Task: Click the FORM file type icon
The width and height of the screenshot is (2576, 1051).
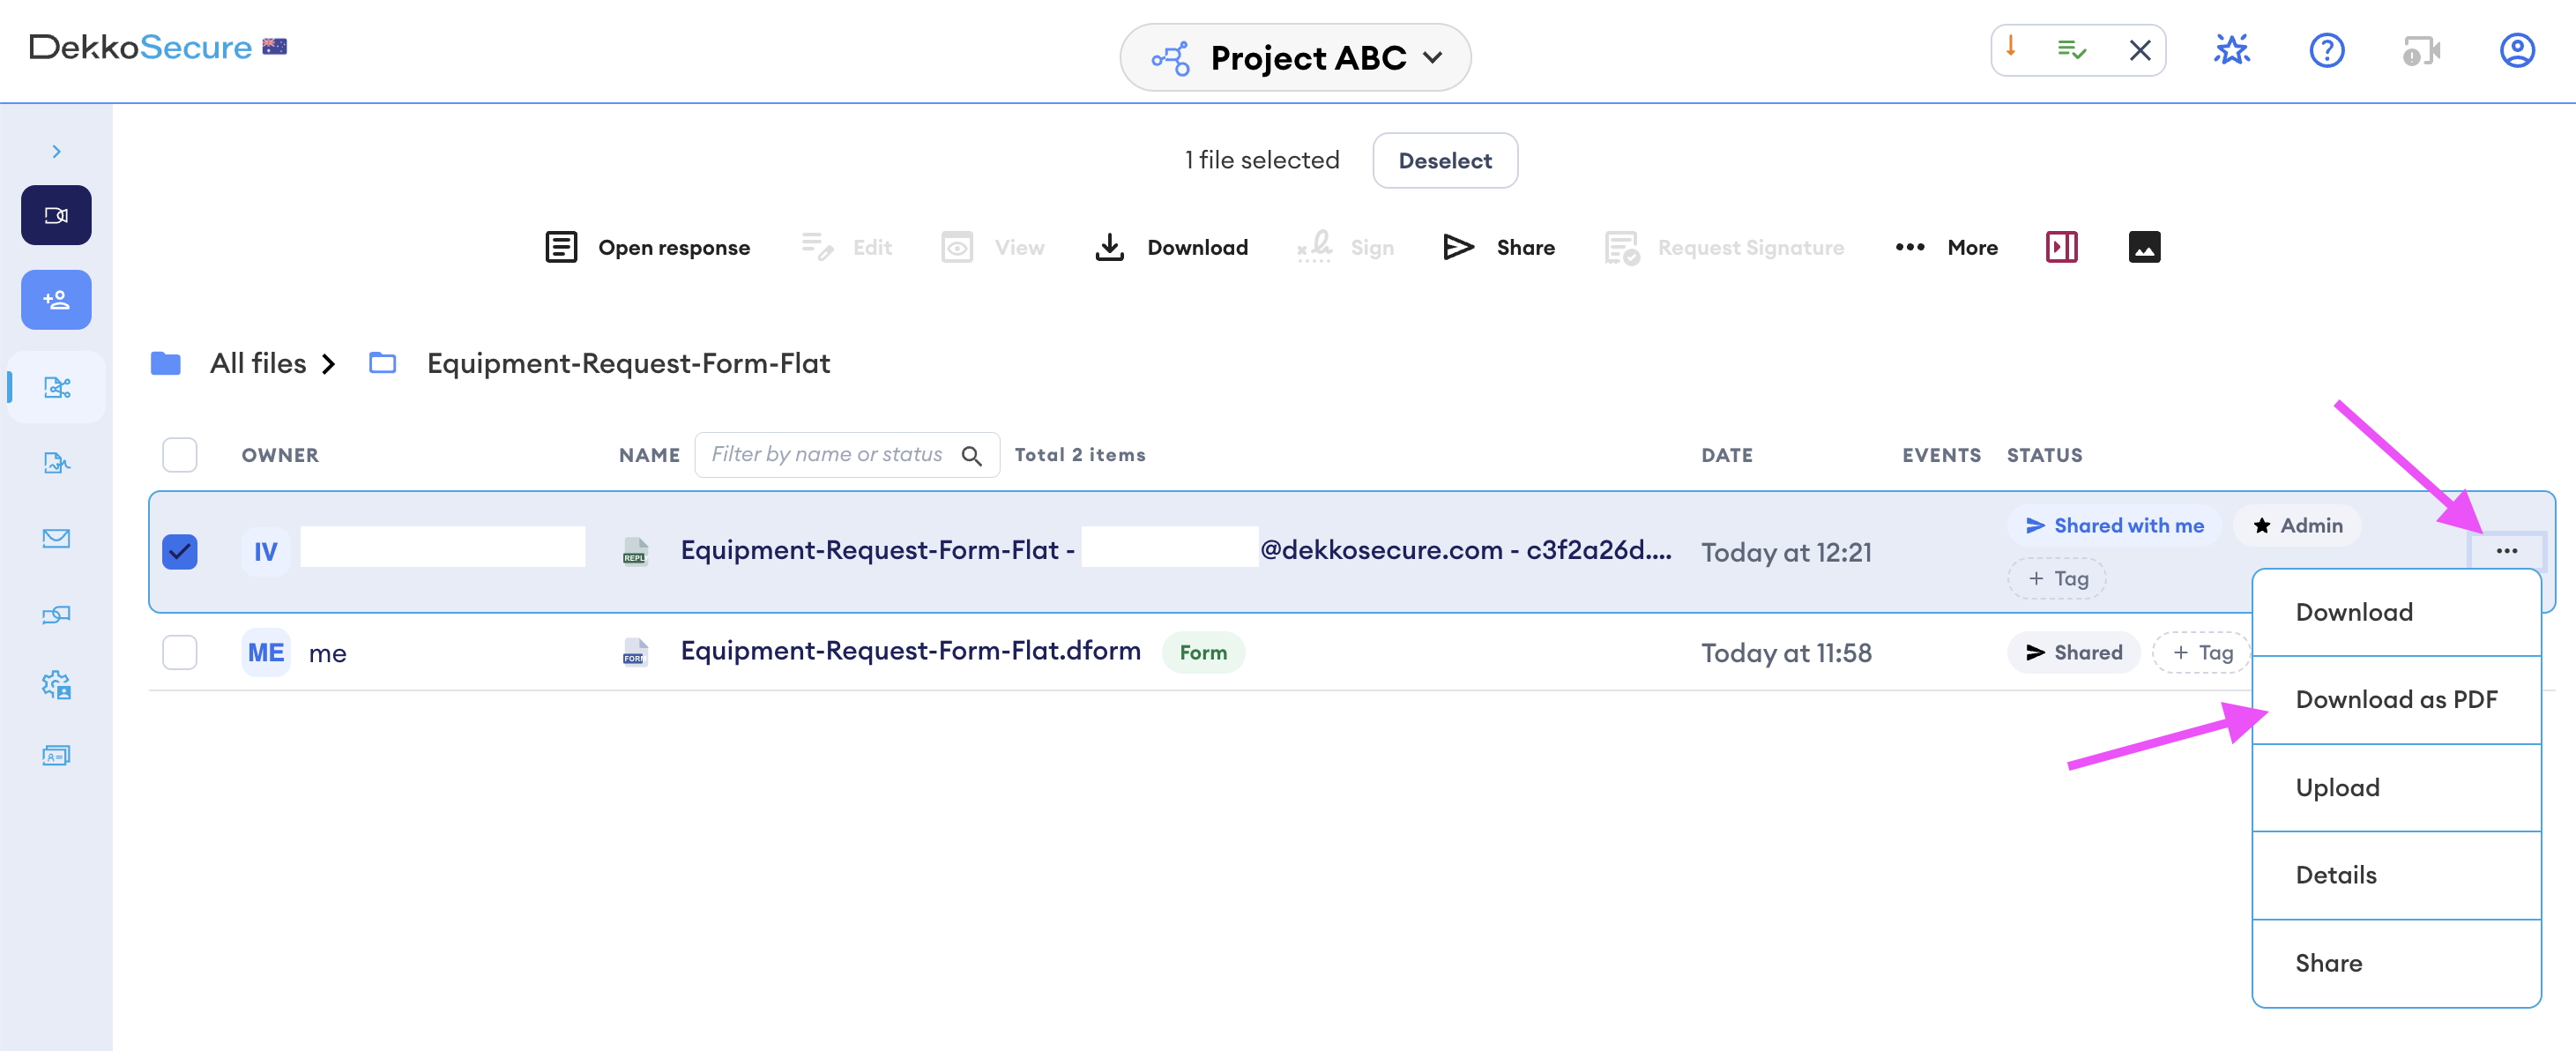Action: [635, 652]
